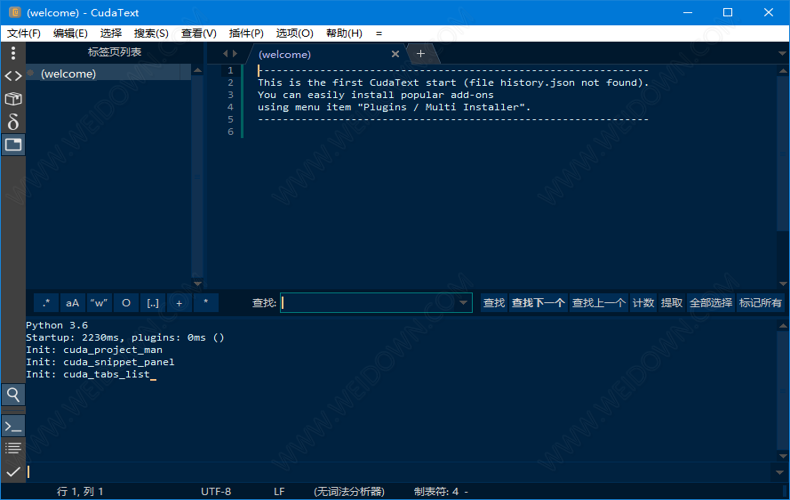Open the snippets panel delta icon

(13, 122)
